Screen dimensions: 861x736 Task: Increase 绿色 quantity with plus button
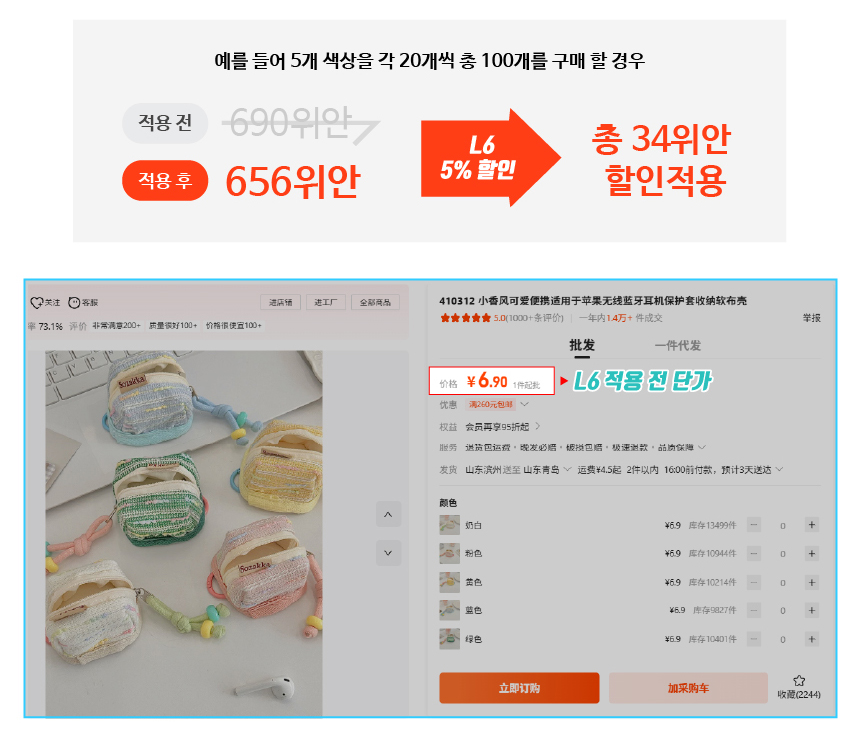(812, 639)
